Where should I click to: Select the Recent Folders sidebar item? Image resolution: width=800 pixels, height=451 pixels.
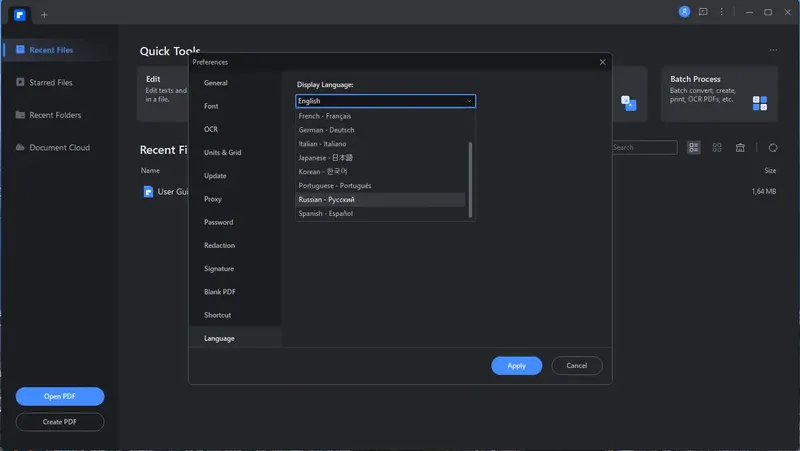point(57,115)
